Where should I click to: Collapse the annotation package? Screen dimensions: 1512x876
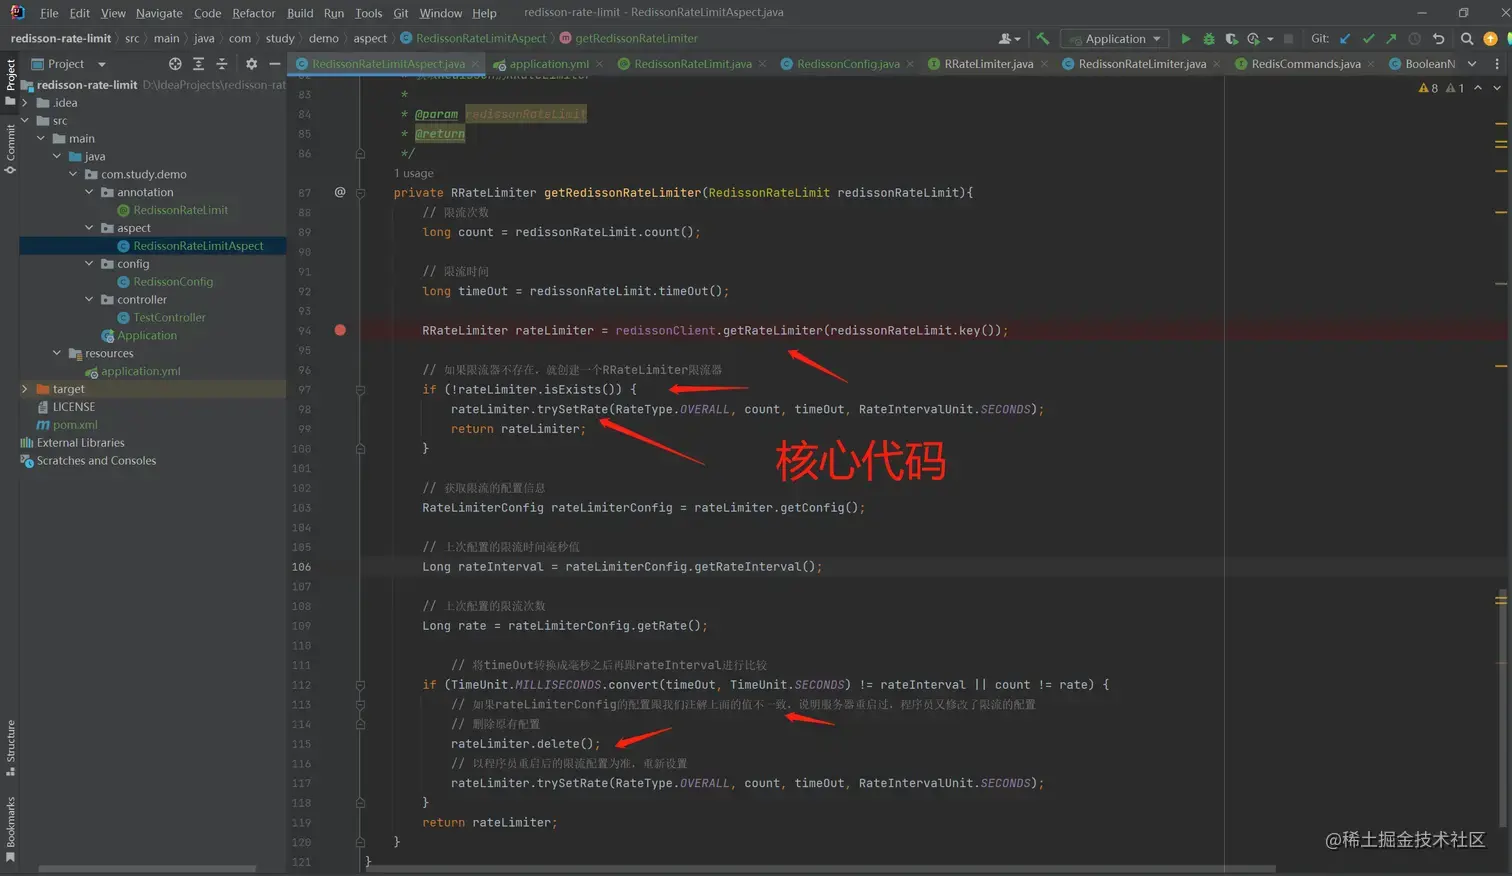(89, 192)
